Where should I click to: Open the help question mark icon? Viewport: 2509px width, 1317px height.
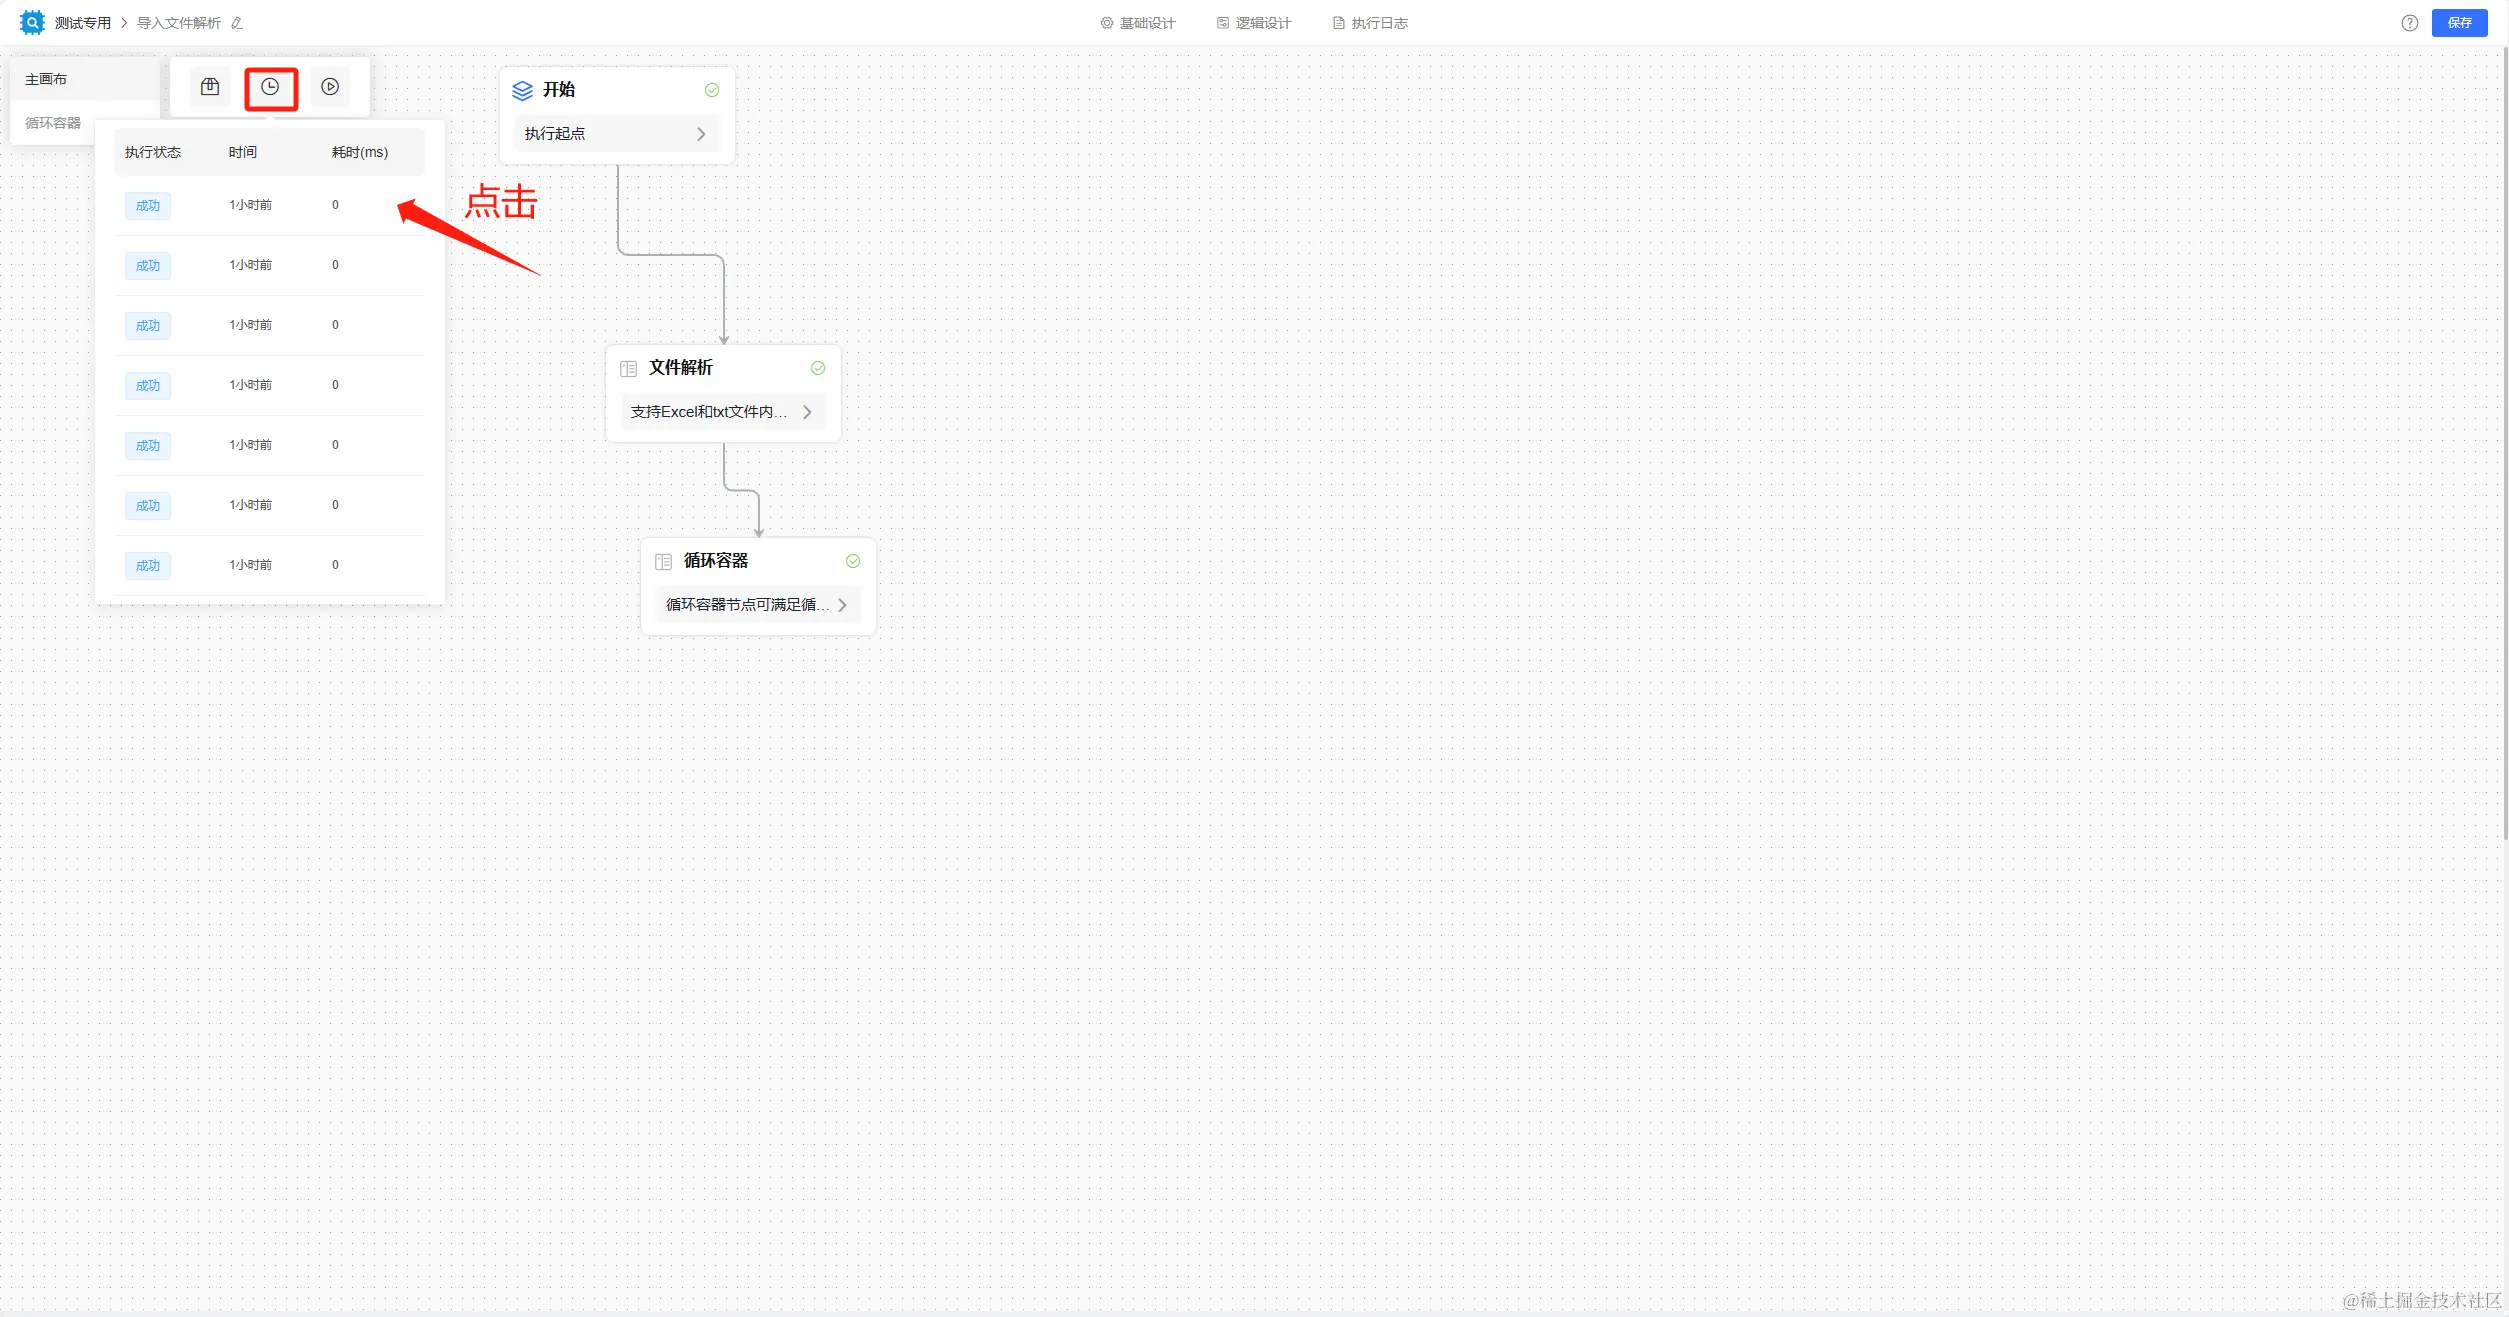pyautogui.click(x=2409, y=23)
